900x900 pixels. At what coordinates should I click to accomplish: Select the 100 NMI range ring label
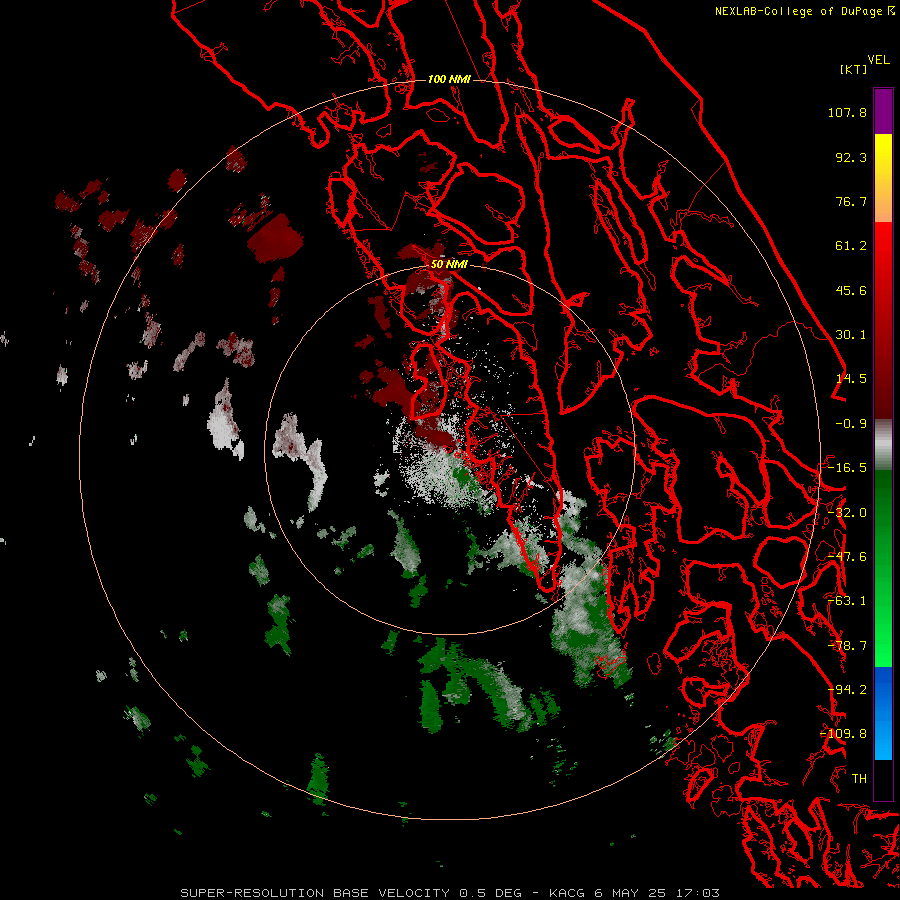coord(449,79)
